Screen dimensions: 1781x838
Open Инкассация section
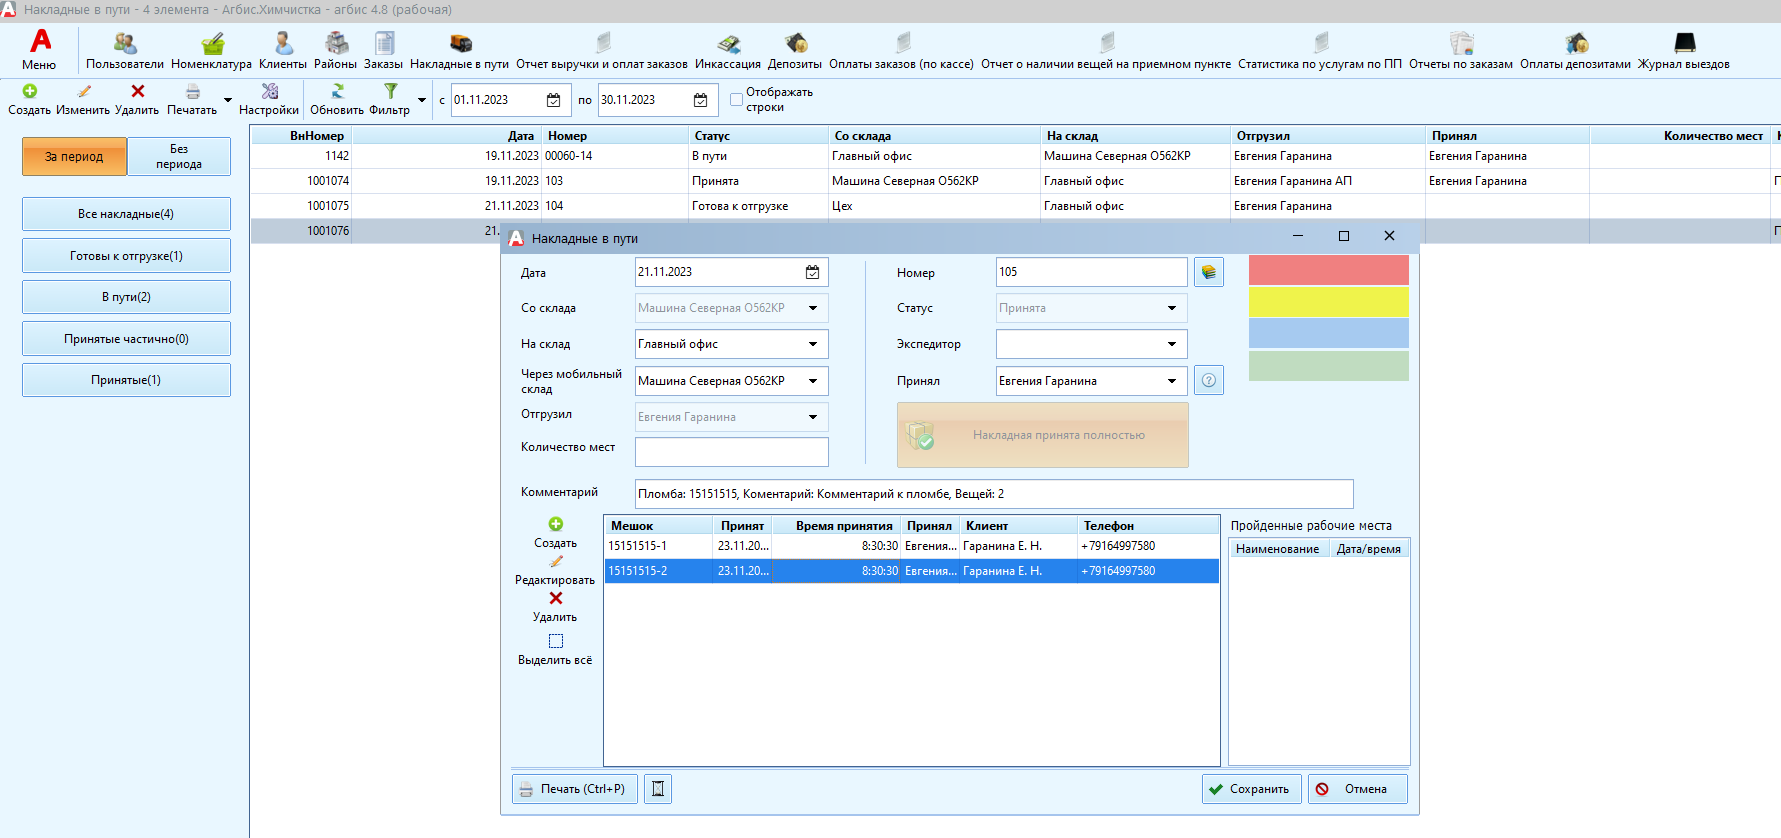[728, 50]
